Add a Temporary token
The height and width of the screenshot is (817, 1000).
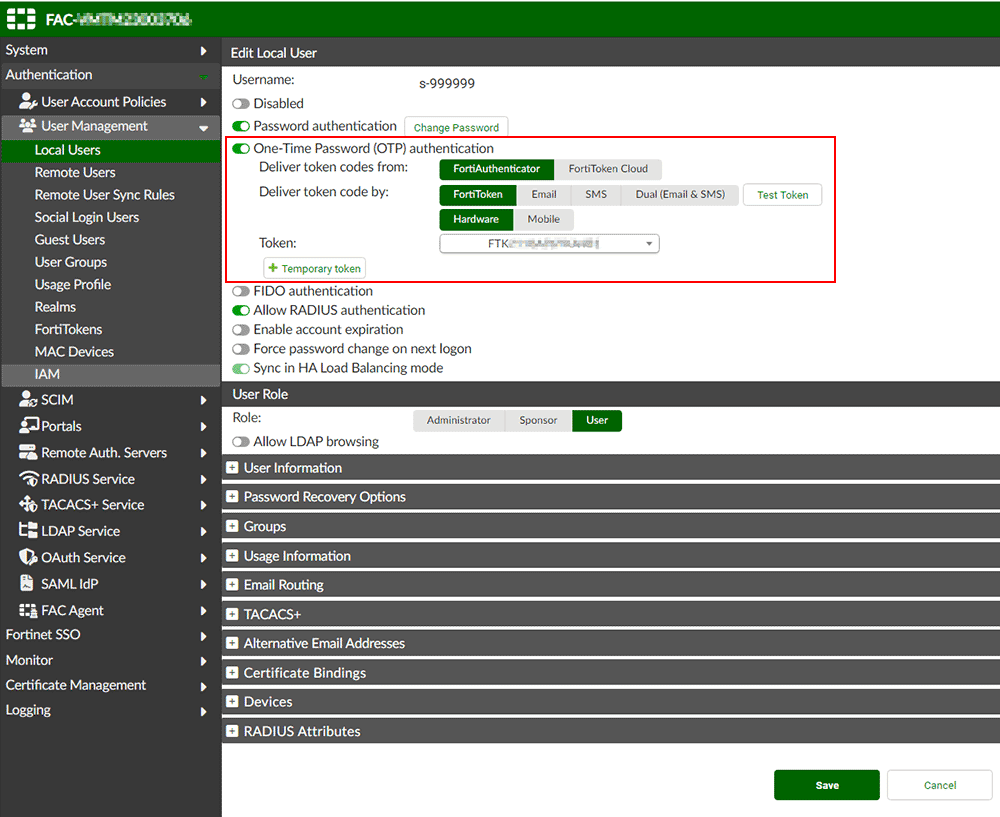(x=314, y=269)
